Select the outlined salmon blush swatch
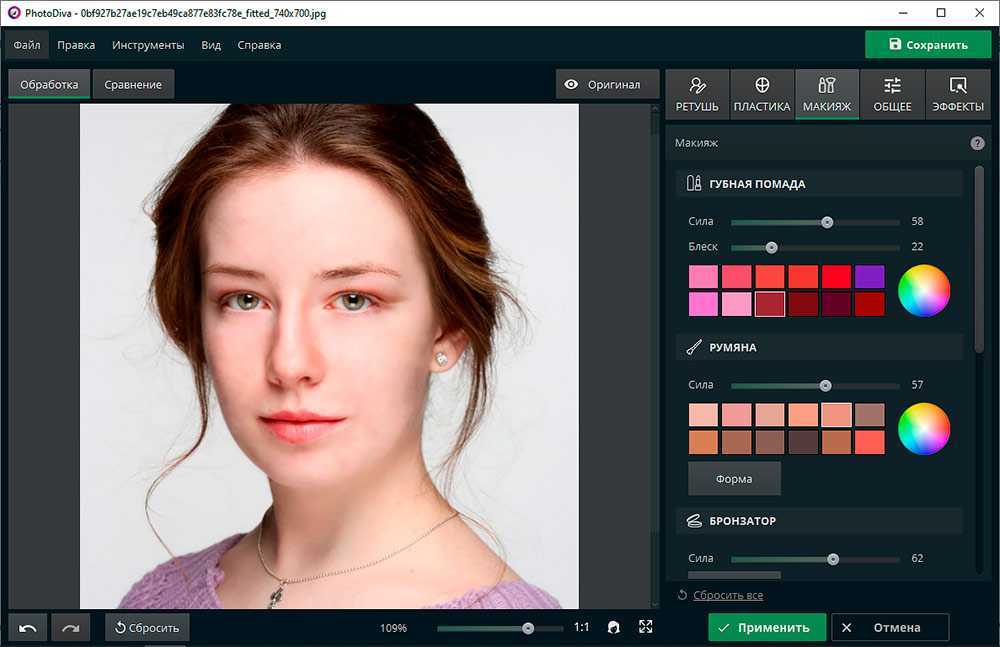Screen dimensions: 1000x647 pyautogui.click(x=836, y=415)
